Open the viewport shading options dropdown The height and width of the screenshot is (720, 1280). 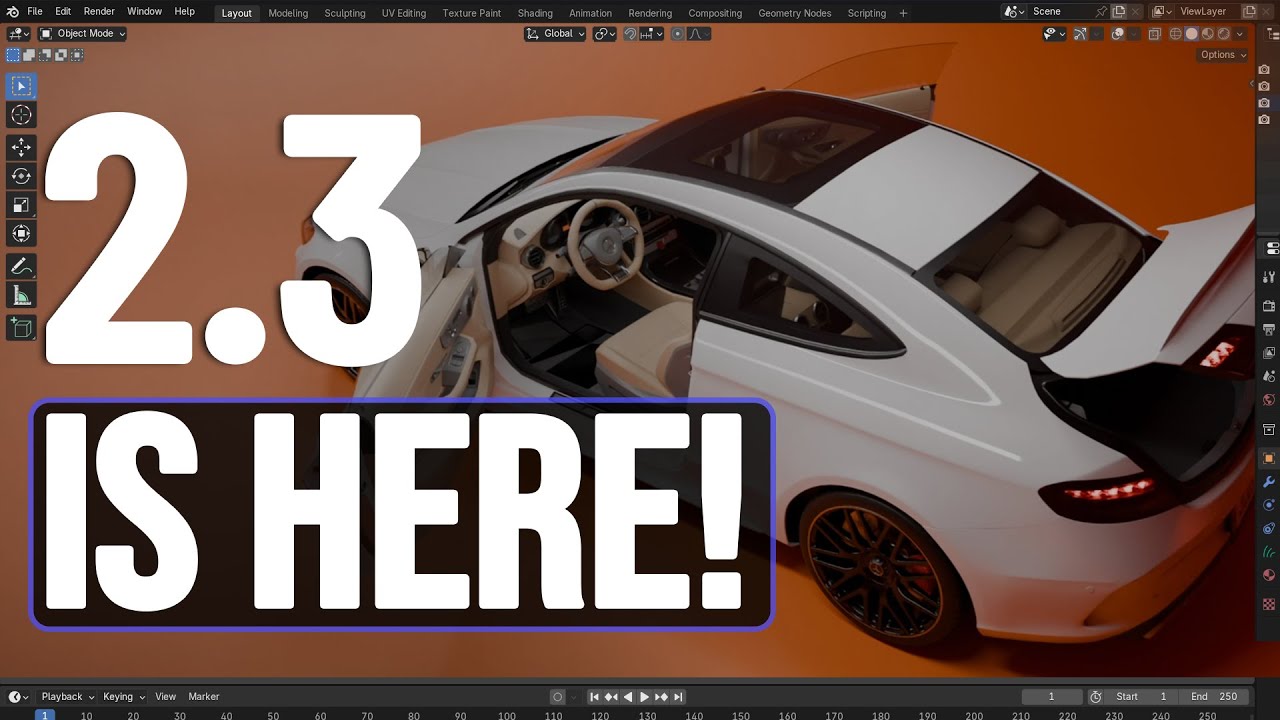[1240, 33]
